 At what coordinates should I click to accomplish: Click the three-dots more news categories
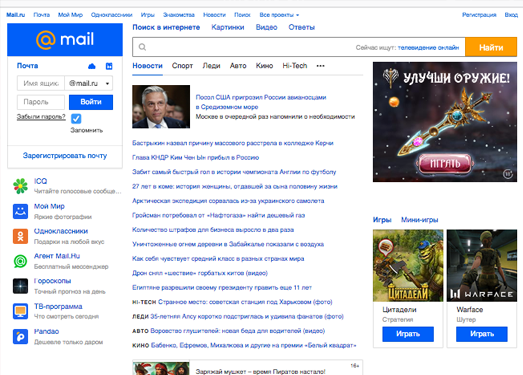(x=321, y=66)
